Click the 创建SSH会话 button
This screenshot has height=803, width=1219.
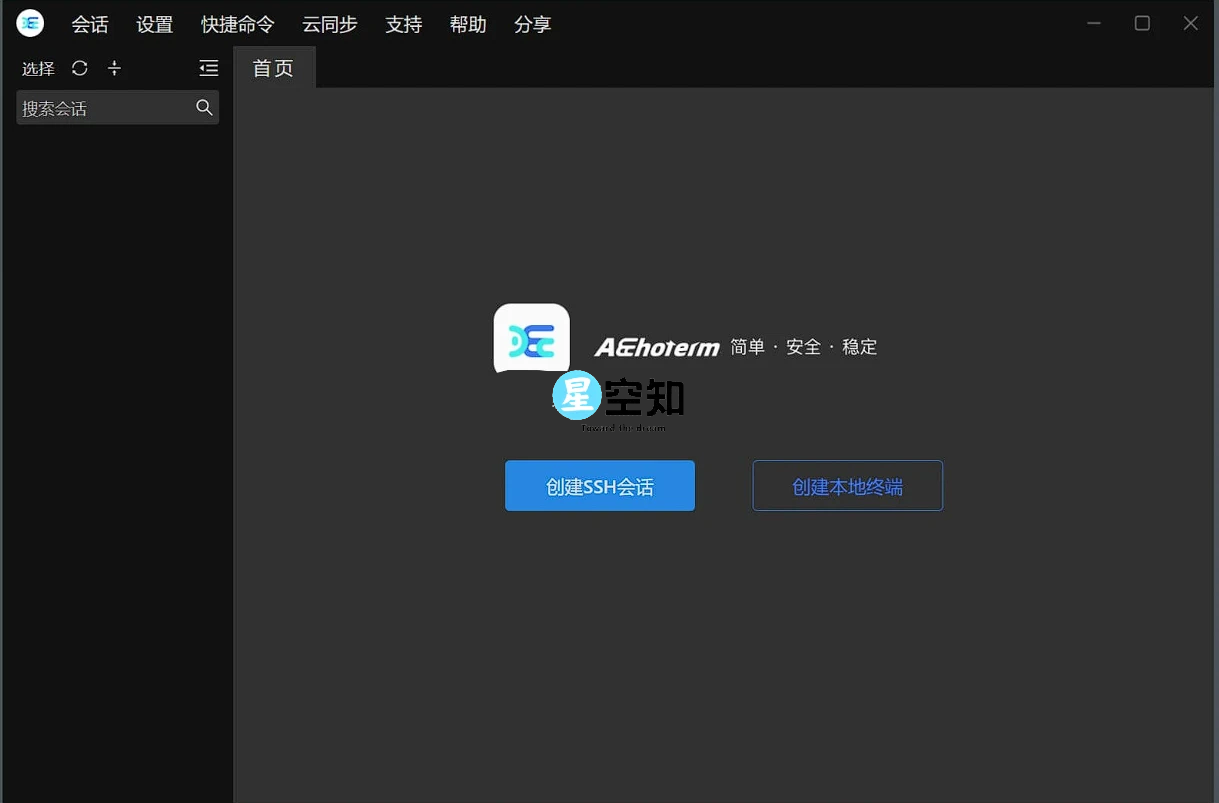tap(599, 485)
